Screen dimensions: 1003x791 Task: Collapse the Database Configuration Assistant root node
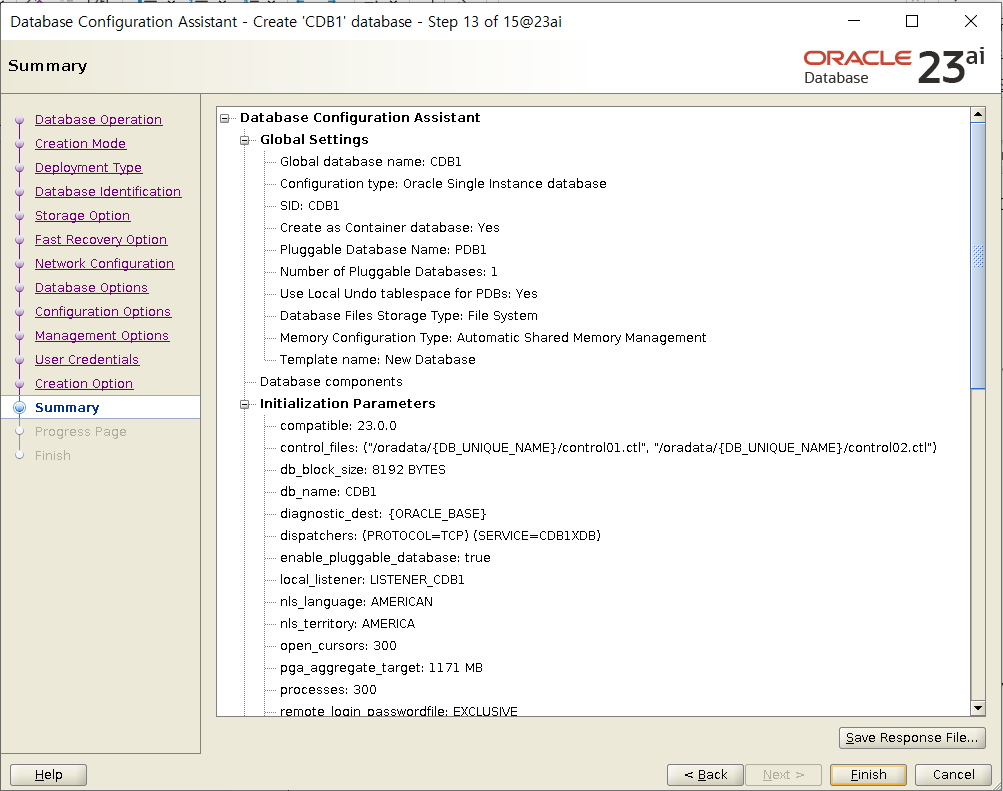225,118
